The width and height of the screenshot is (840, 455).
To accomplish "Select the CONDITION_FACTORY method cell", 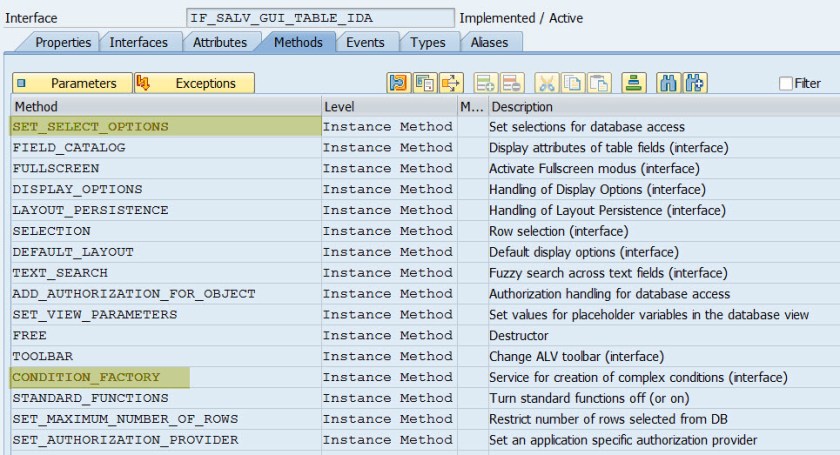I will coord(86,377).
